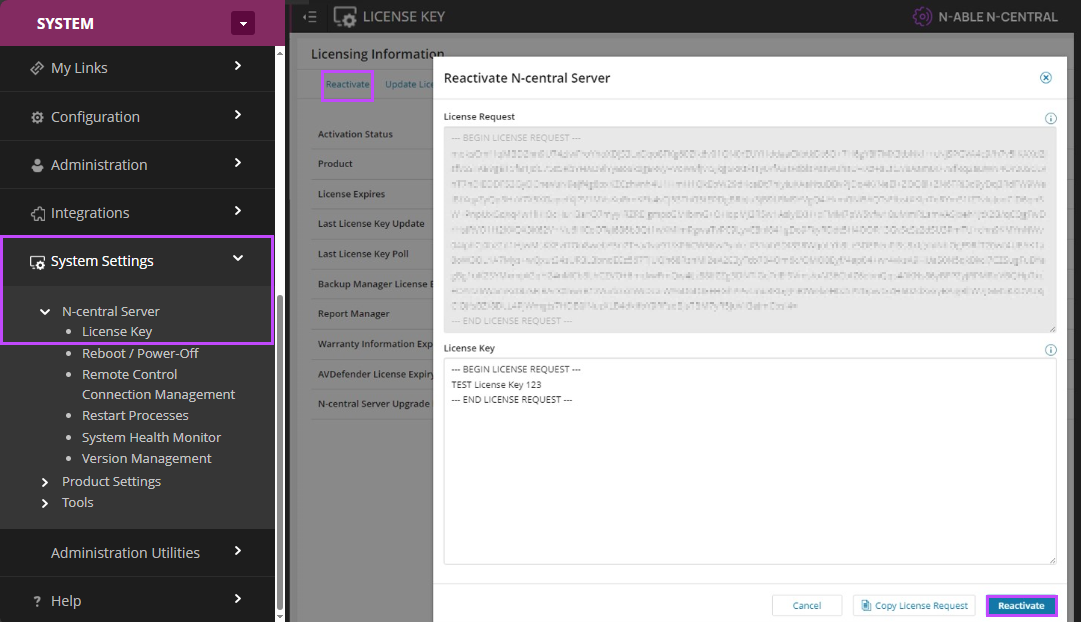
Task: Click the info icon beside License Request
Action: [1050, 118]
